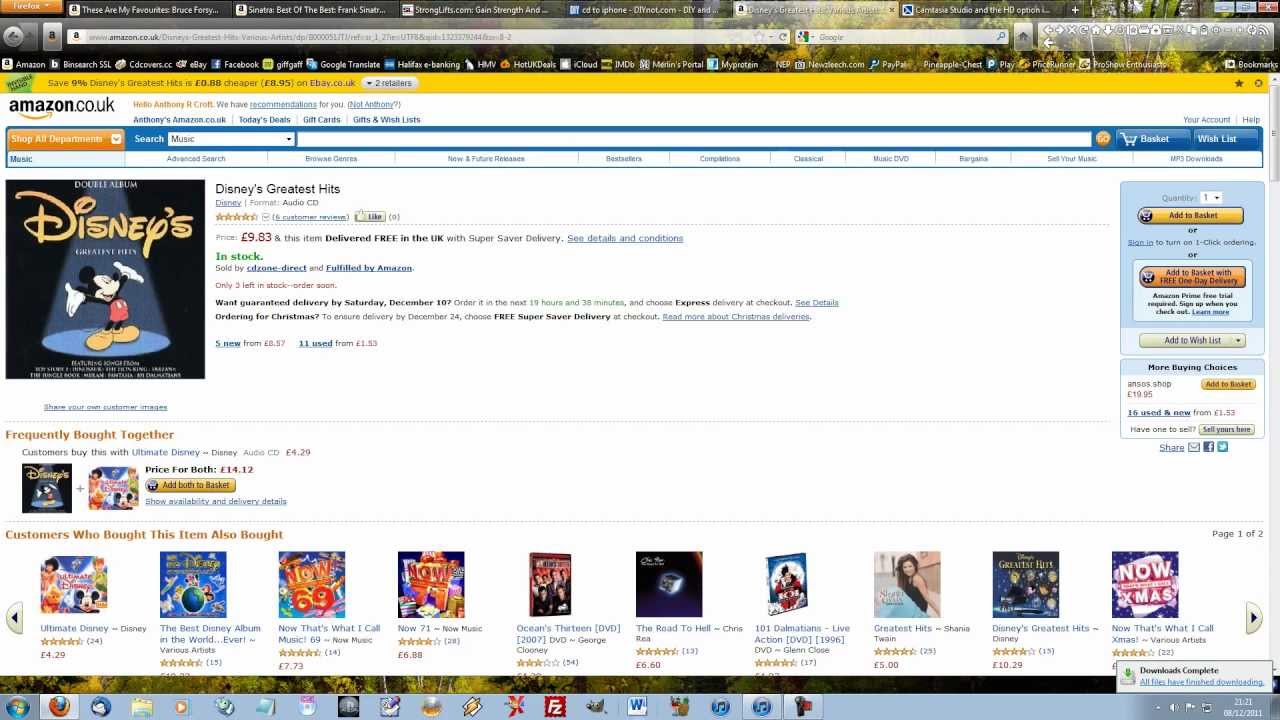Click the star icon on comparison bar
The height and width of the screenshot is (720, 1280).
point(1239,83)
